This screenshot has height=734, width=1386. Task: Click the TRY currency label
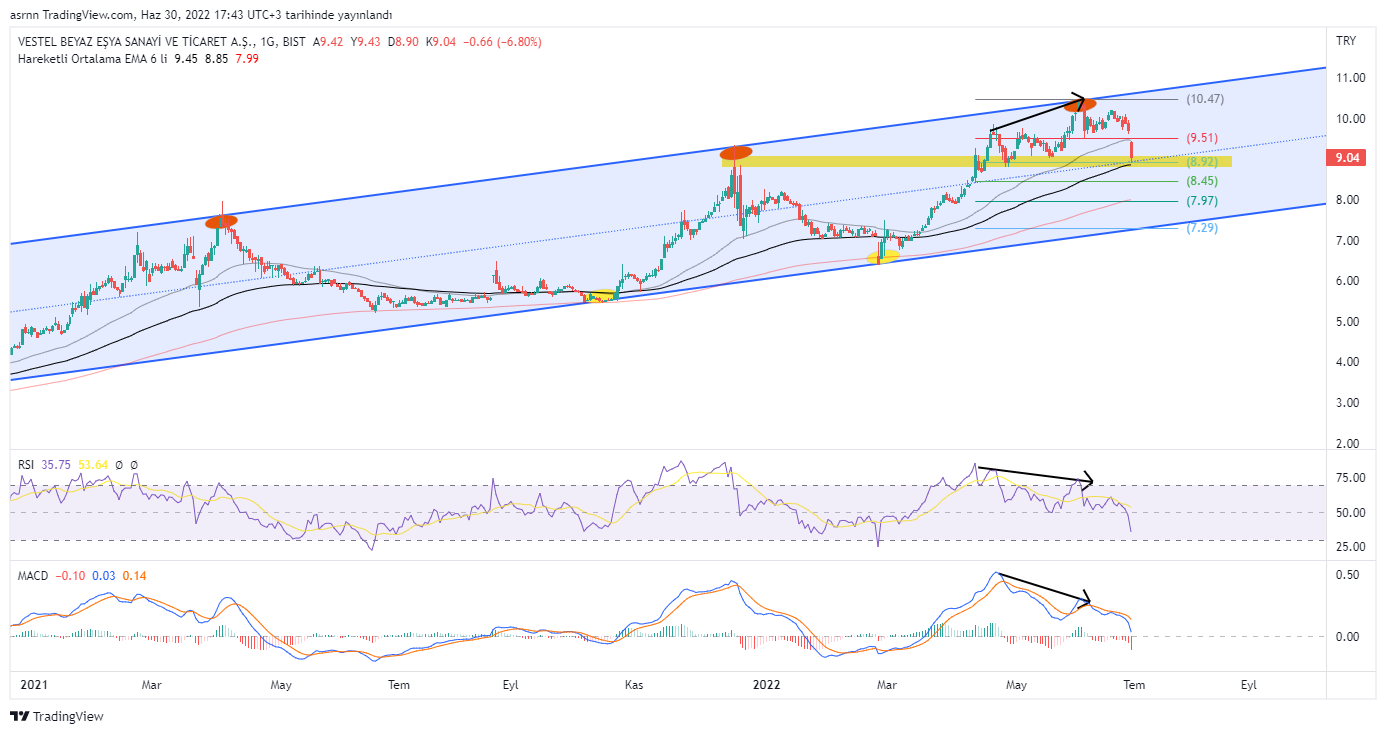(1346, 41)
